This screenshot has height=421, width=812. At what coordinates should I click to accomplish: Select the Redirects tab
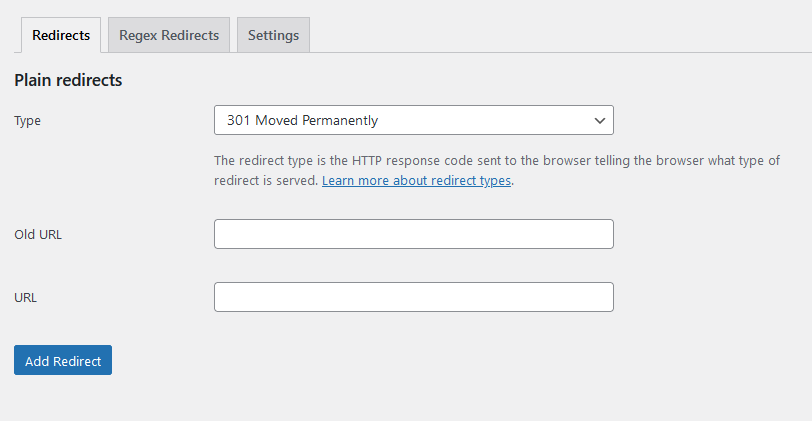61,35
